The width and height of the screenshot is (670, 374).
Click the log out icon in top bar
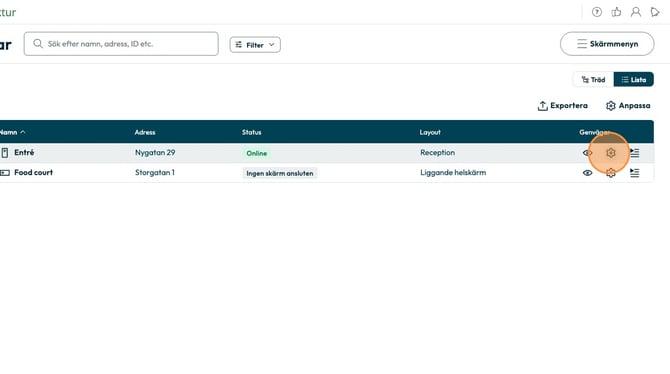point(655,12)
